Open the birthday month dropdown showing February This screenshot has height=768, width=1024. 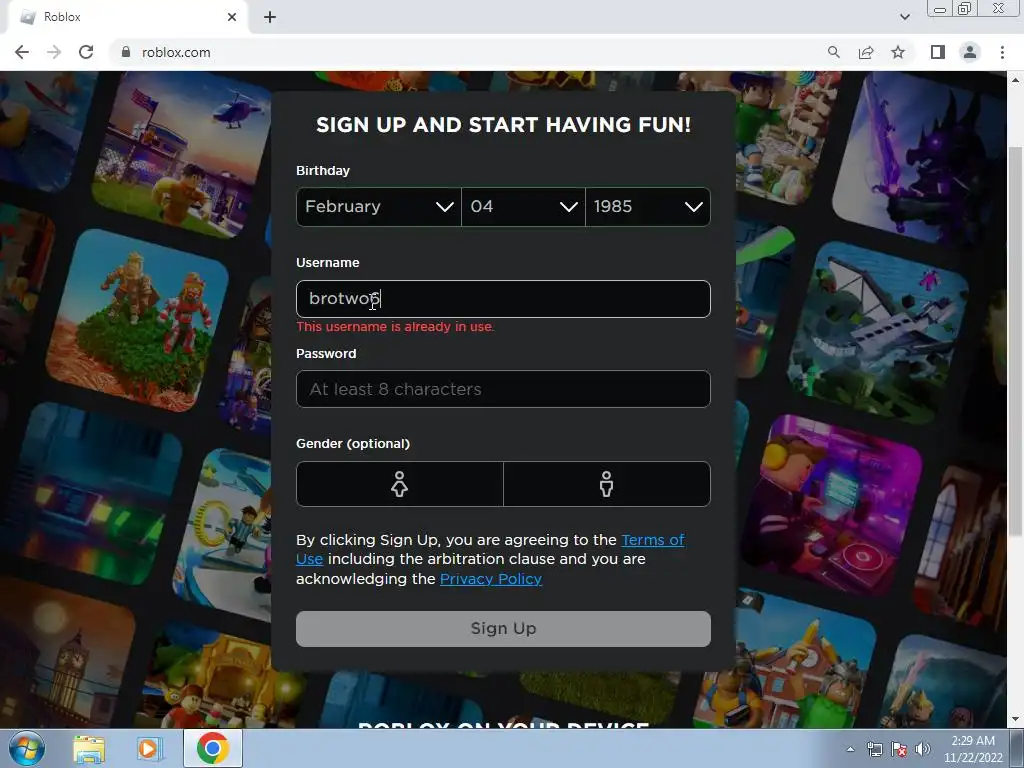pos(379,207)
